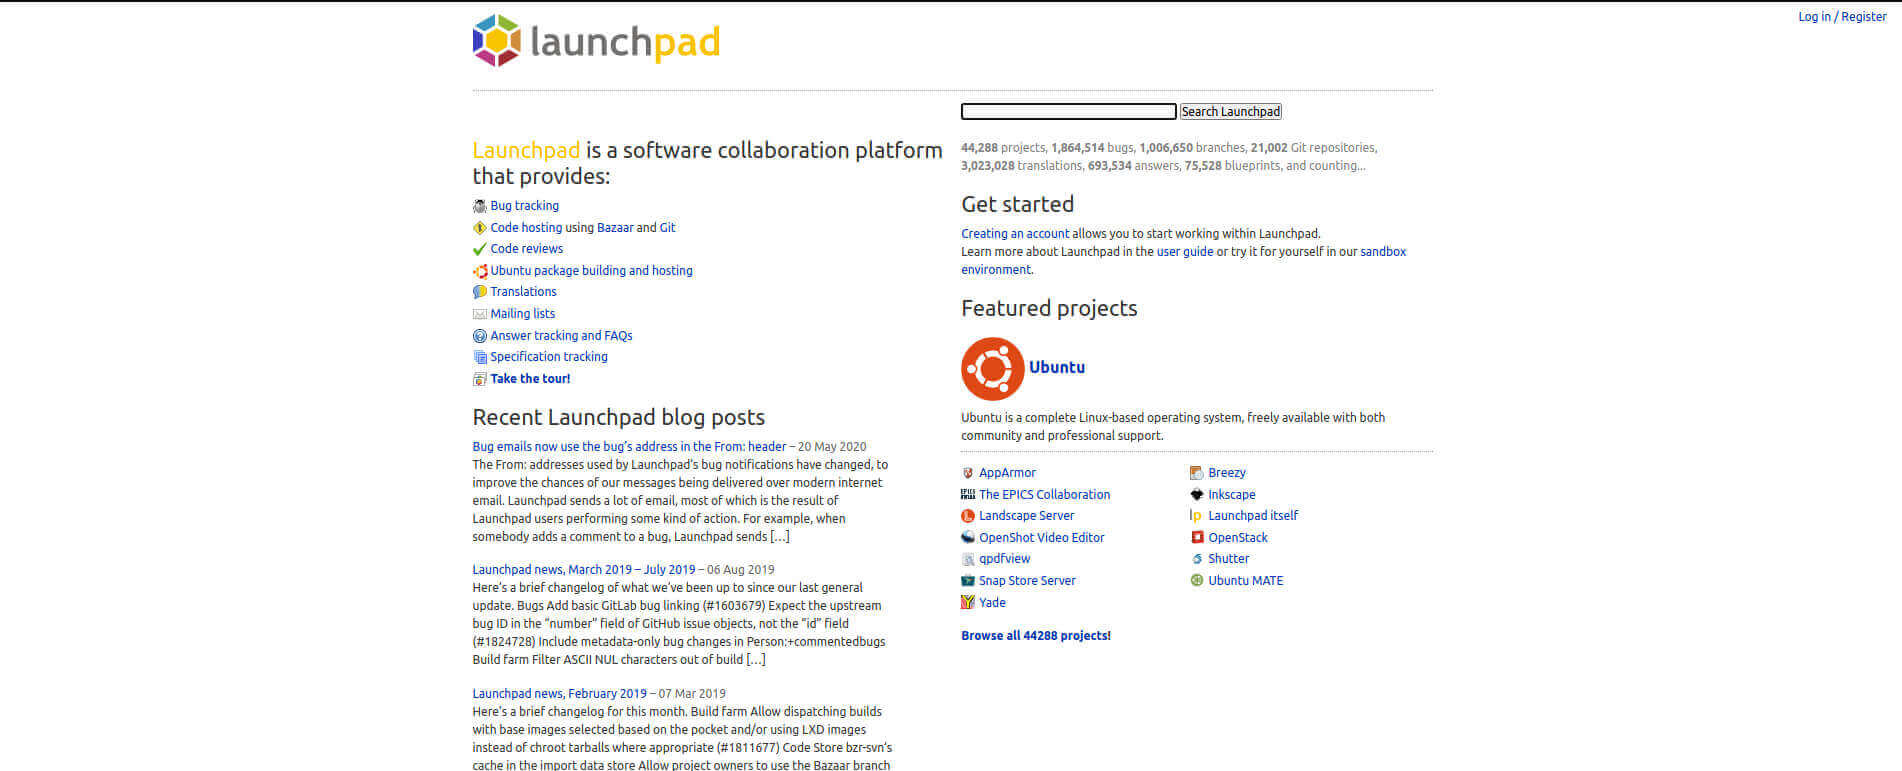This screenshot has height=771, width=1902.
Task: Open the Specification tracking link
Action: [549, 357]
